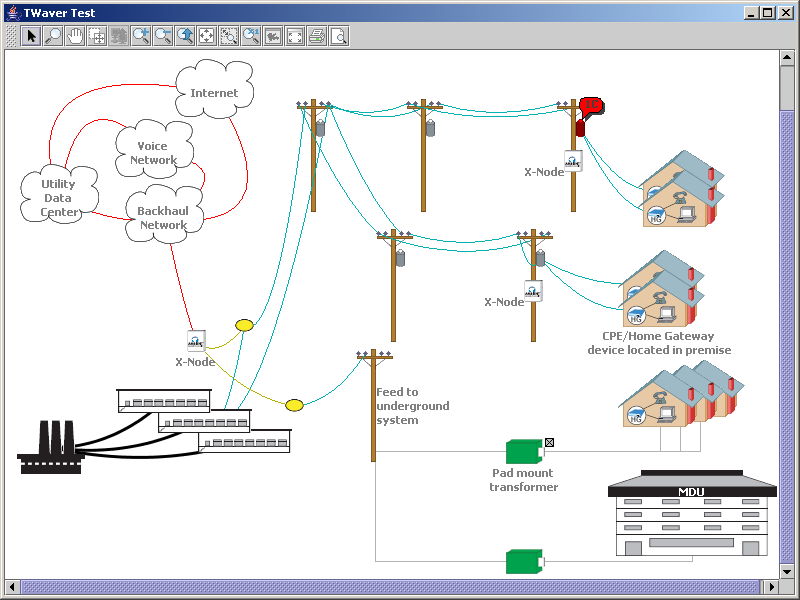Click the vertical scrollbar down arrow
Screen dimensions: 800x600
[x=787, y=571]
